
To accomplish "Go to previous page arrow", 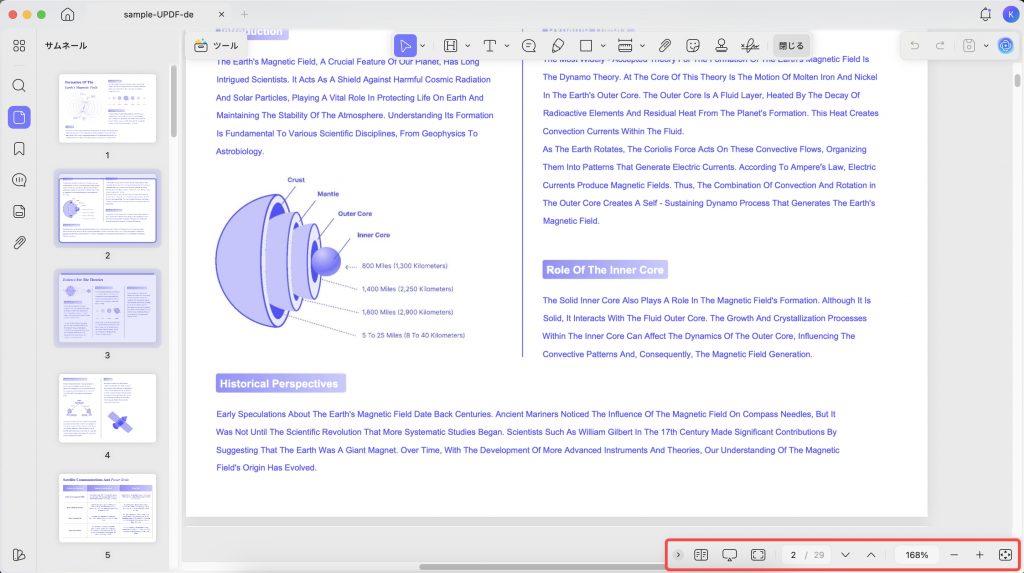I will pos(871,555).
